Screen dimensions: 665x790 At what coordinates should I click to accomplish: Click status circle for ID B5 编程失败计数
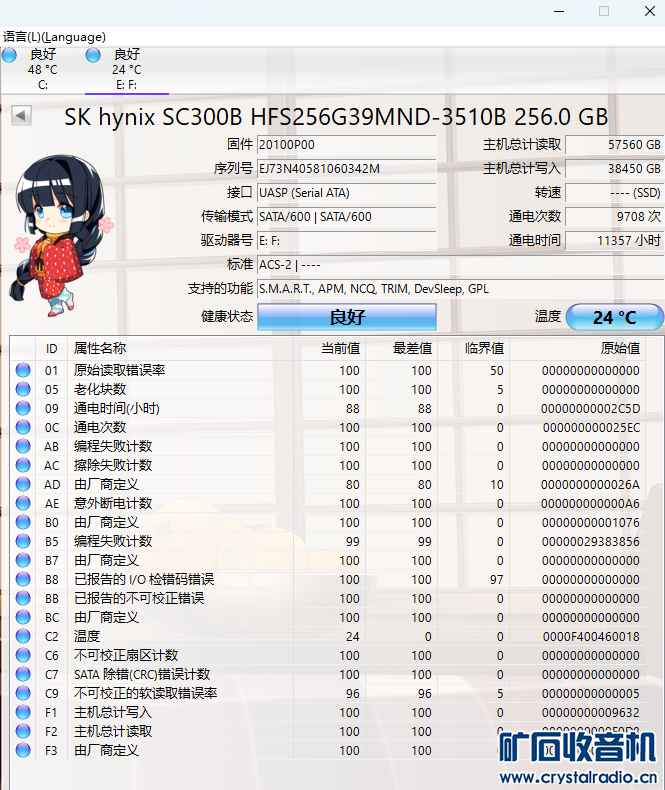(23, 541)
